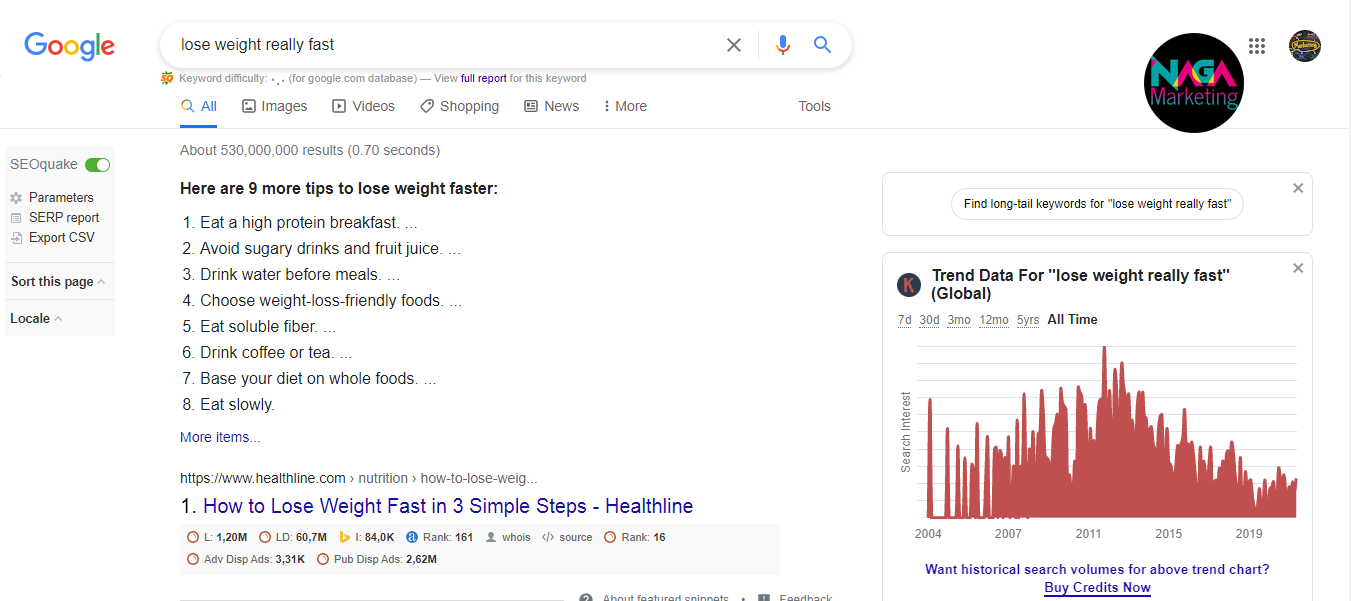Viewport: 1351px width, 601px height.
Task: Open the Healthline result title link
Action: point(448,506)
